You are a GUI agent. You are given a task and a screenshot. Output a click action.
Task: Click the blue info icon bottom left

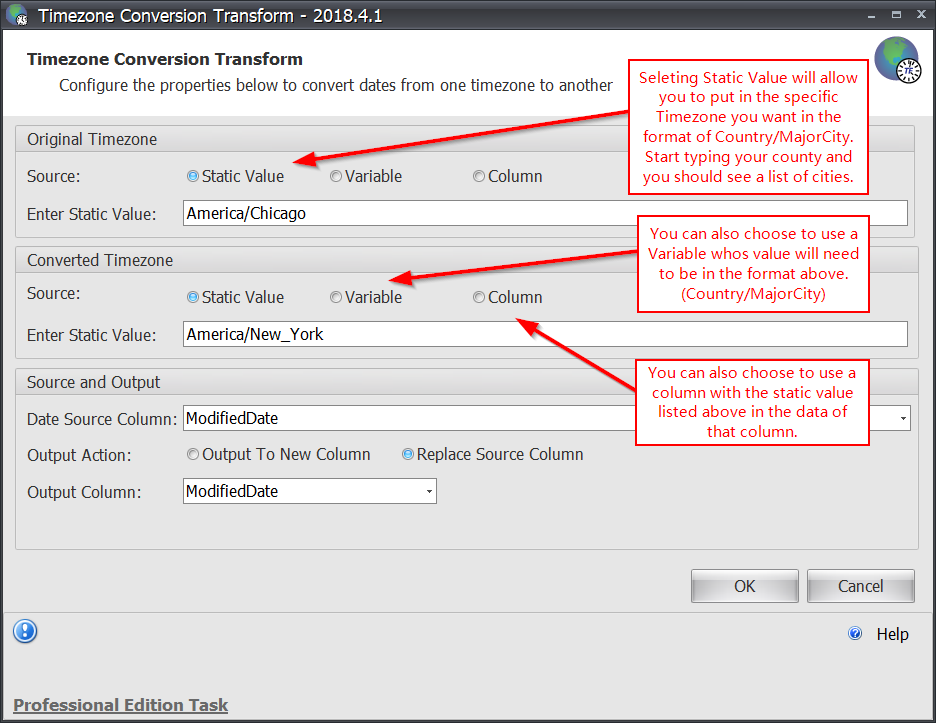coord(24,631)
